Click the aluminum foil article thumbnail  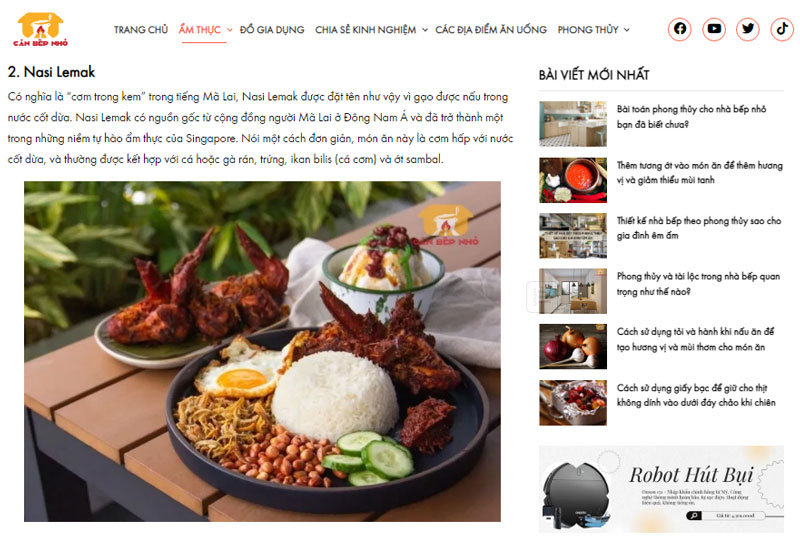(x=573, y=402)
